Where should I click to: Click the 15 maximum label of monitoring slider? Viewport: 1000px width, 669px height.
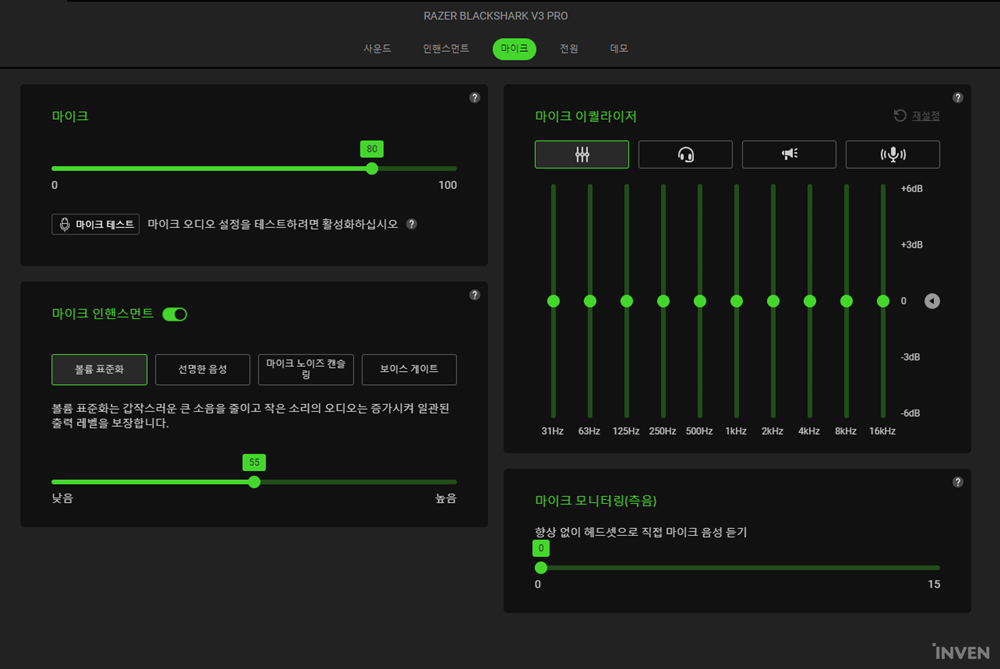point(934,584)
